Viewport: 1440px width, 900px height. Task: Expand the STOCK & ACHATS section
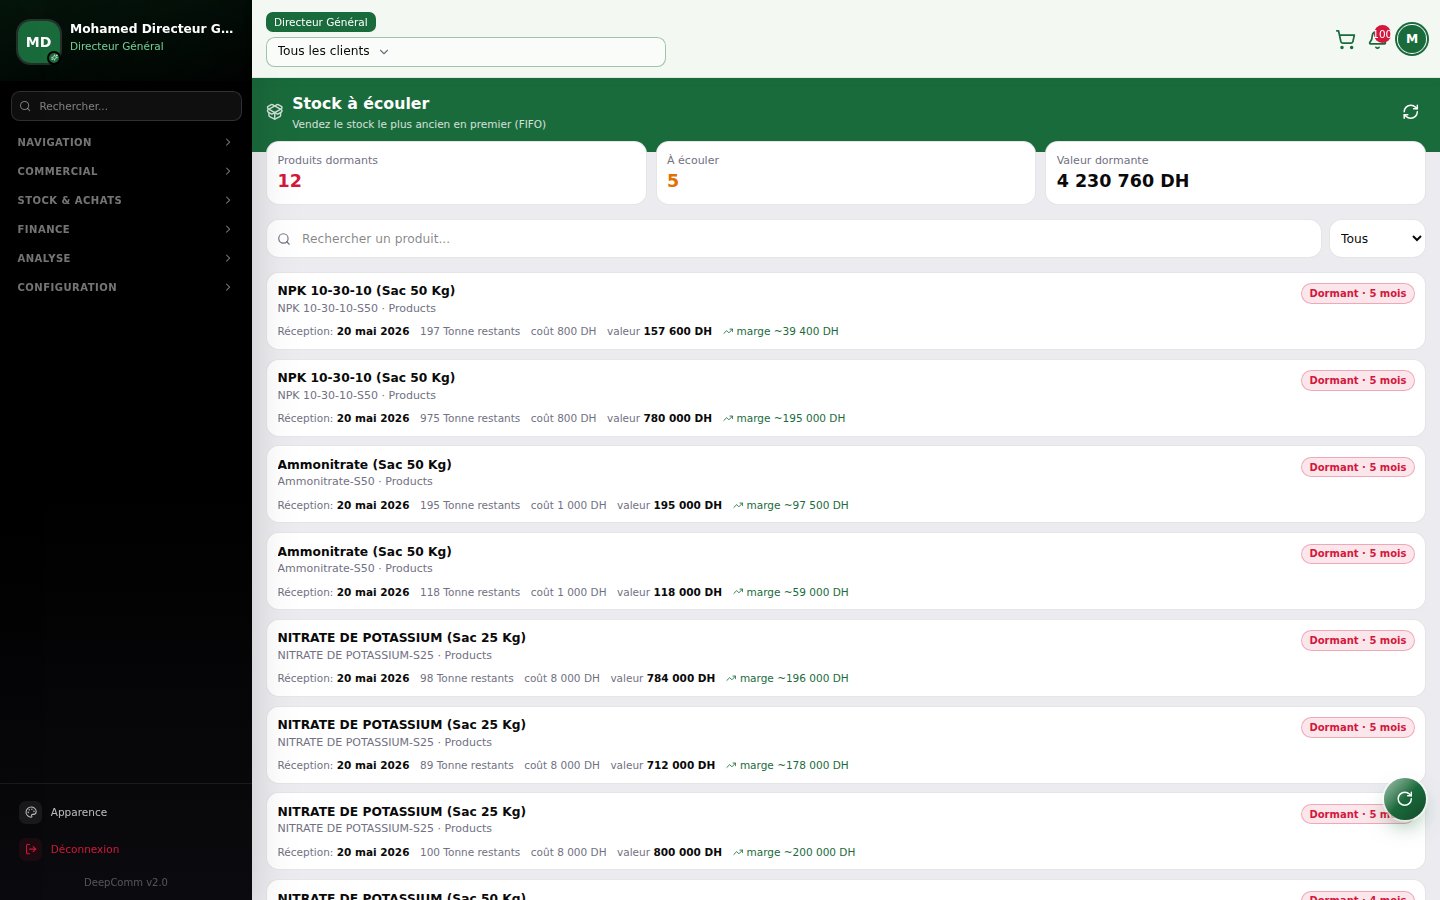[126, 200]
